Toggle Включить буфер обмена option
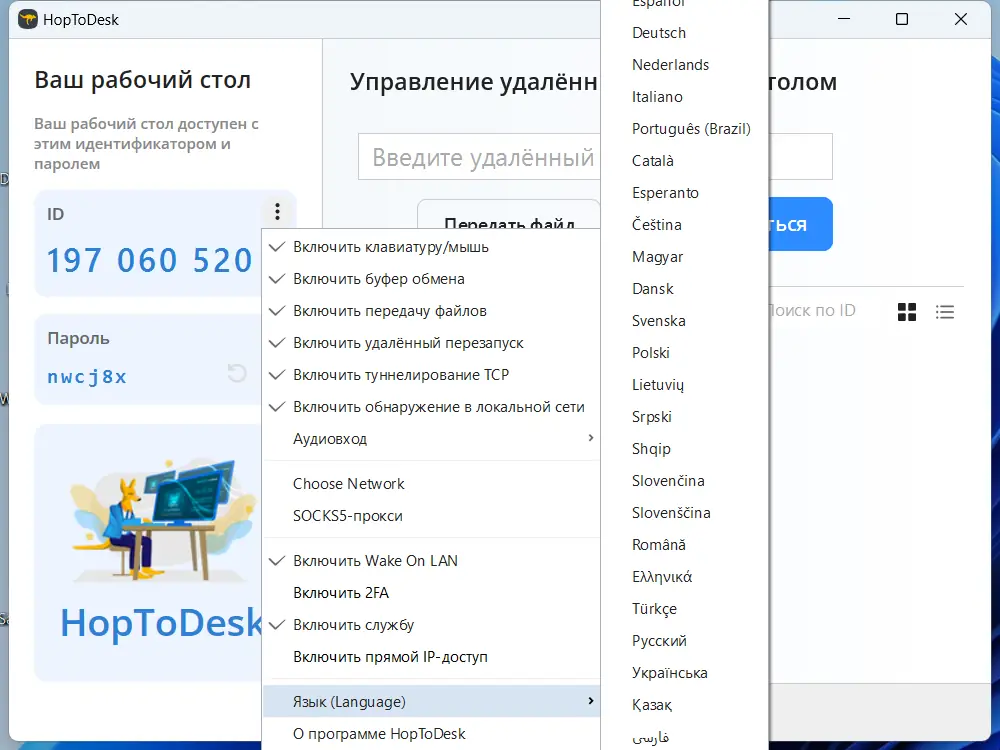This screenshot has height=750, width=1000. pyautogui.click(x=431, y=279)
